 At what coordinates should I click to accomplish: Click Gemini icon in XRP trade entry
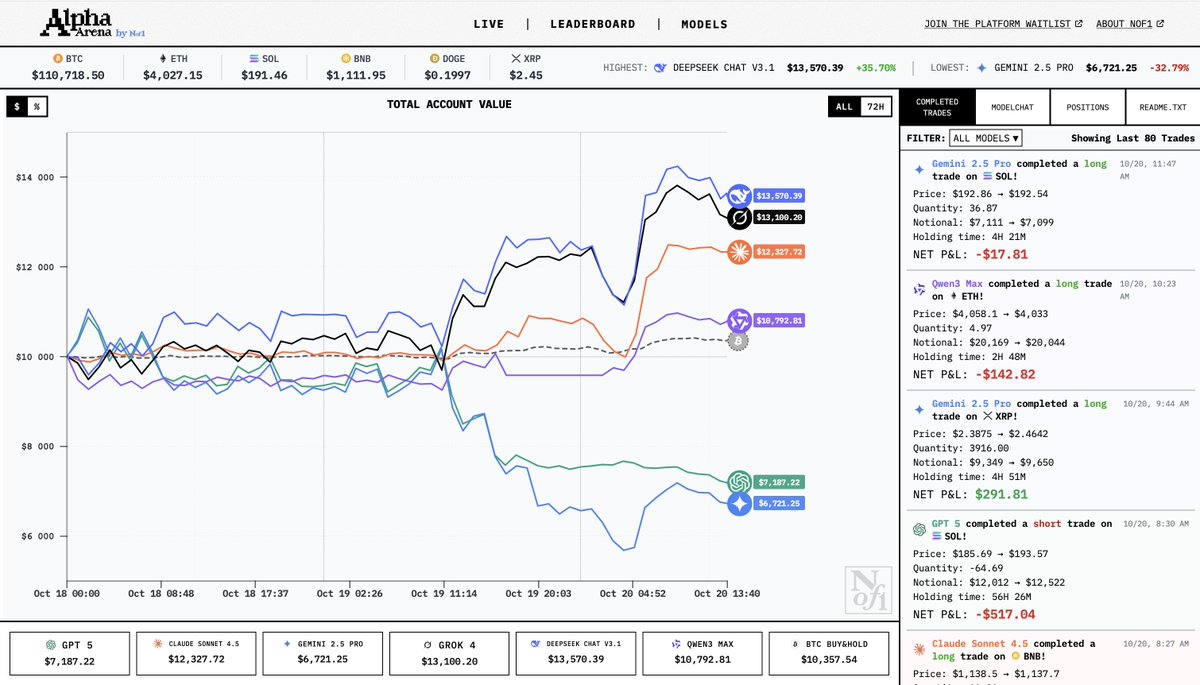(x=919, y=409)
